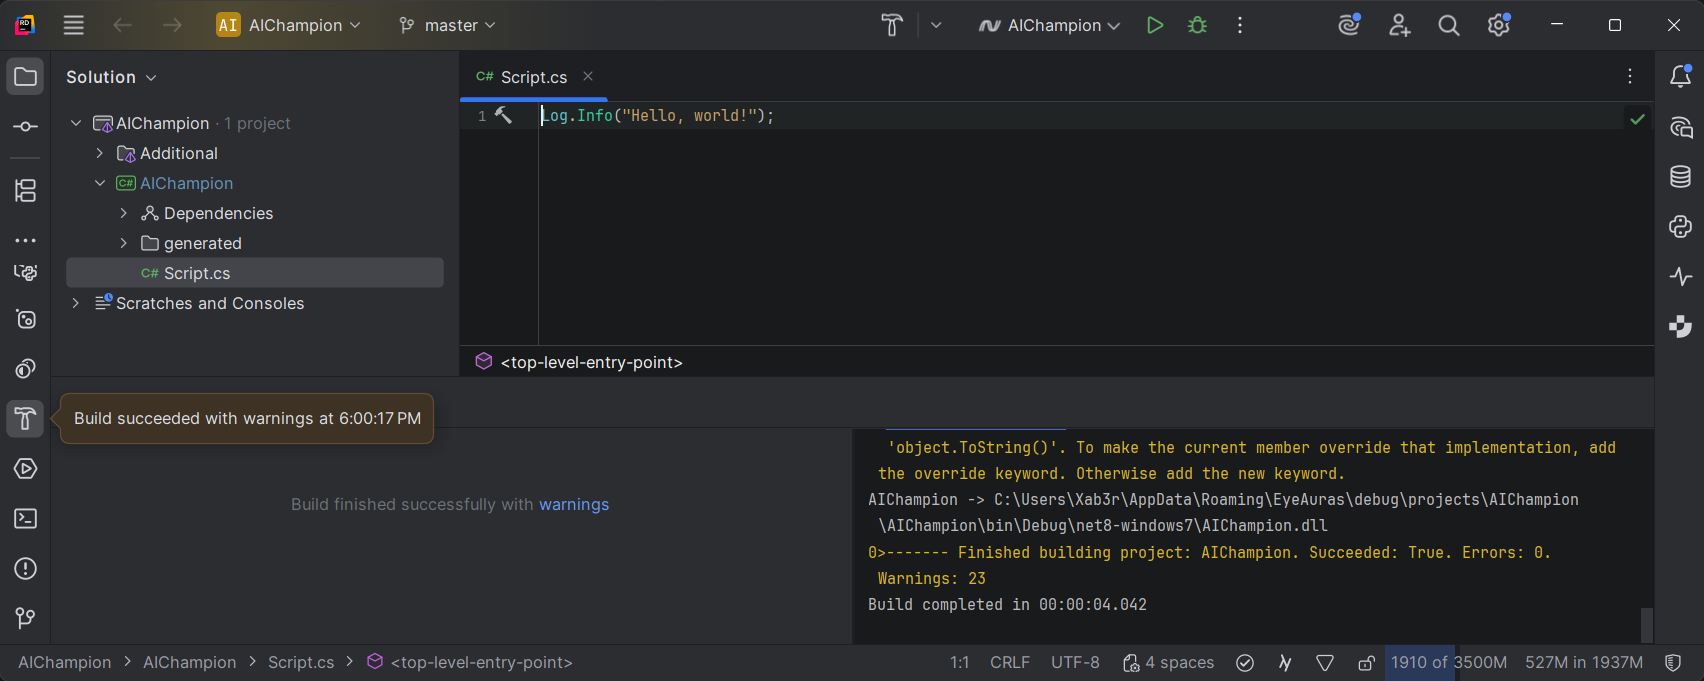Click the green inspection checkmark in editor
Screen dimensions: 1704x681
[x=1637, y=119]
